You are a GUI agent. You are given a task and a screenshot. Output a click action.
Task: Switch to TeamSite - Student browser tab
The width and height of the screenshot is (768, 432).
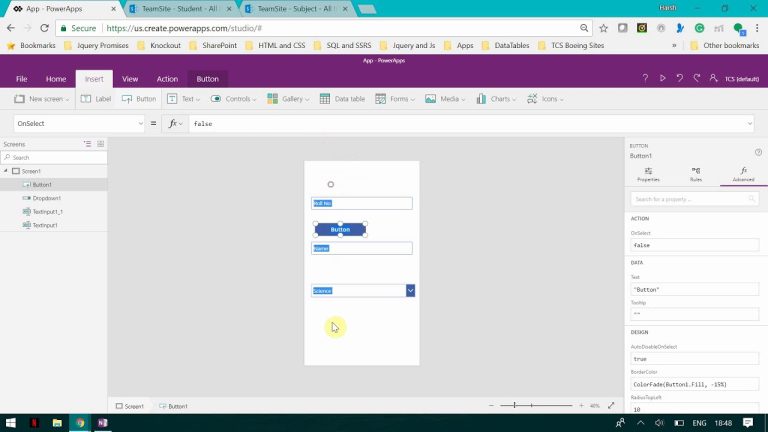click(x=180, y=9)
